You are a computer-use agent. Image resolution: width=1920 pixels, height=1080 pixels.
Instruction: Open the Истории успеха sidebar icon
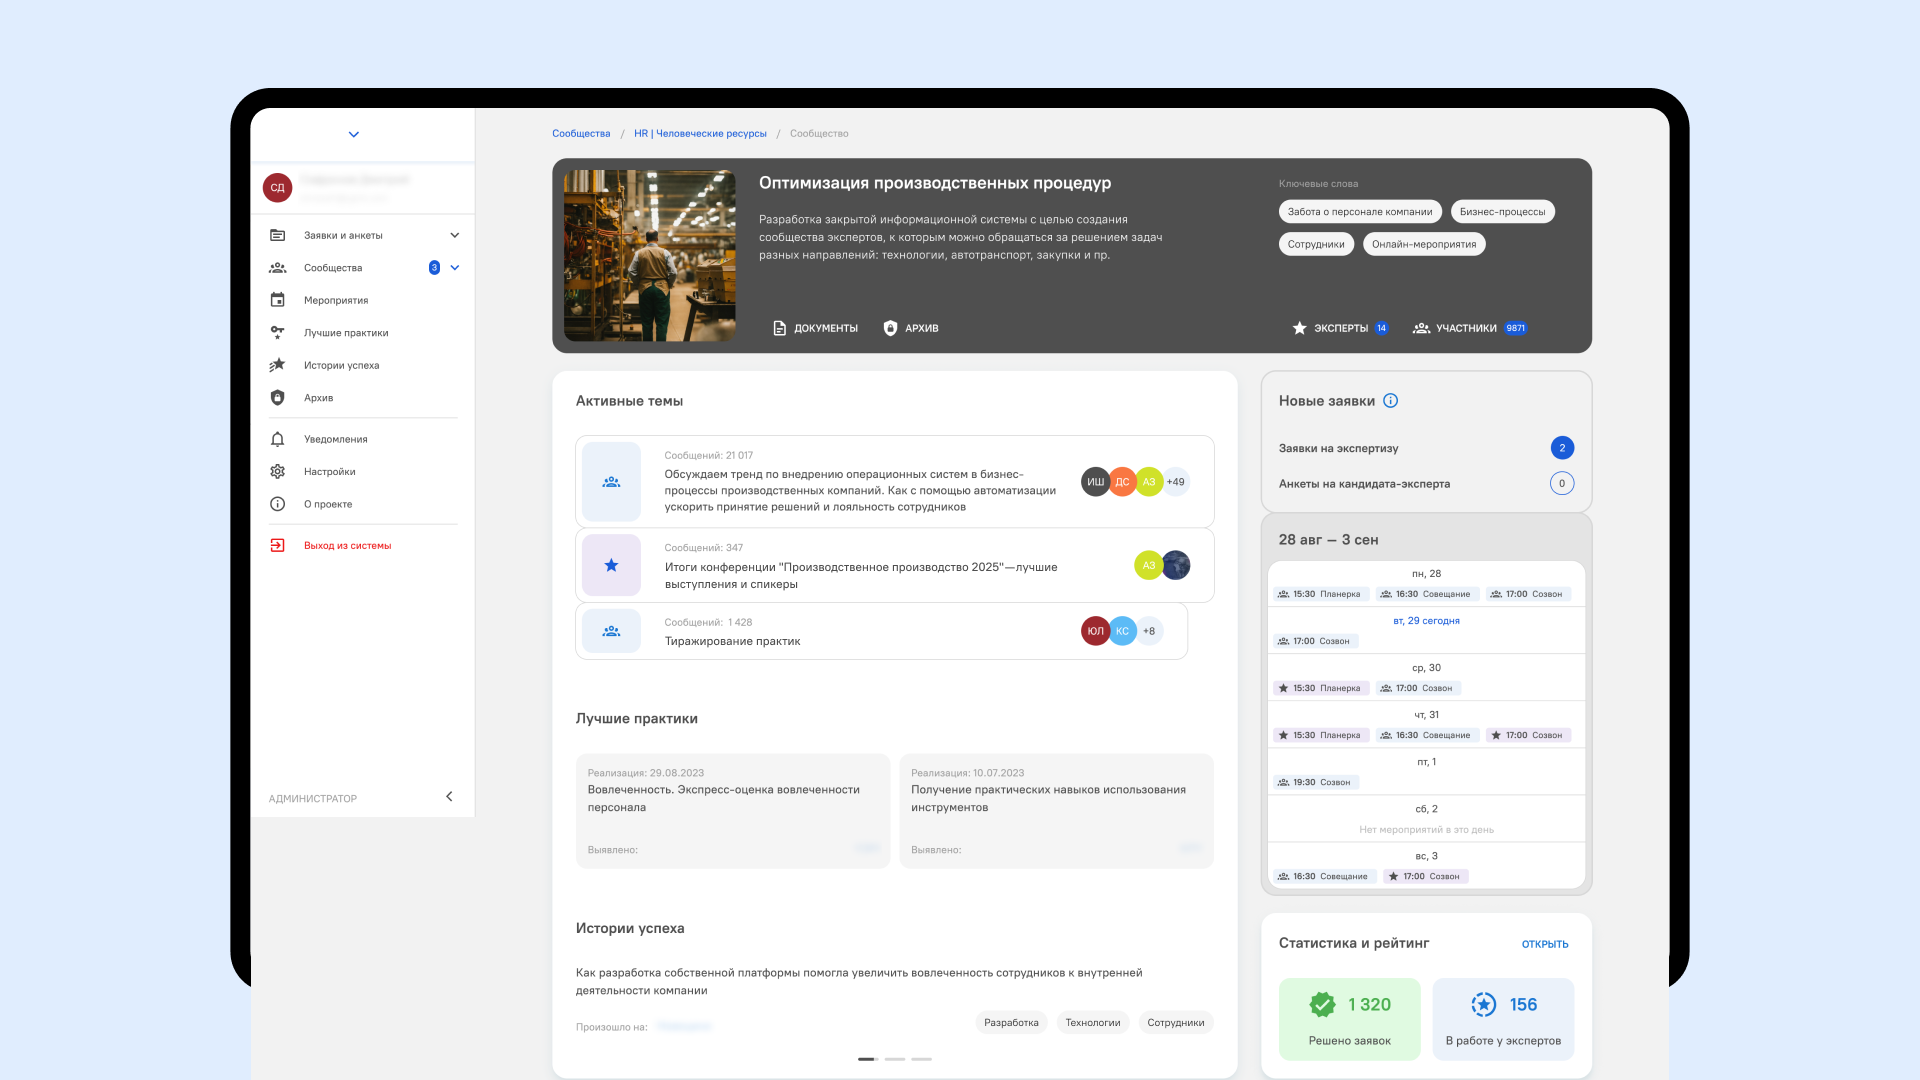278,365
